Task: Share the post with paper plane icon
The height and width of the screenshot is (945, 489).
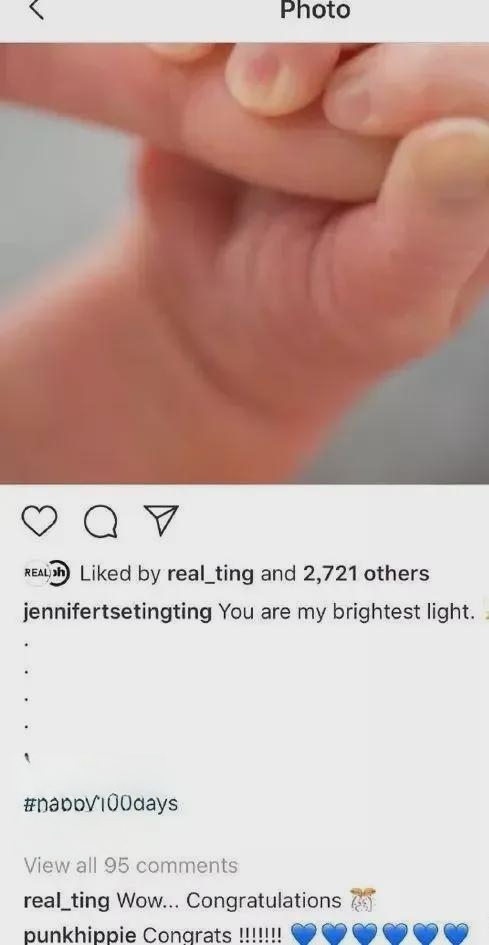Action: pos(162,521)
